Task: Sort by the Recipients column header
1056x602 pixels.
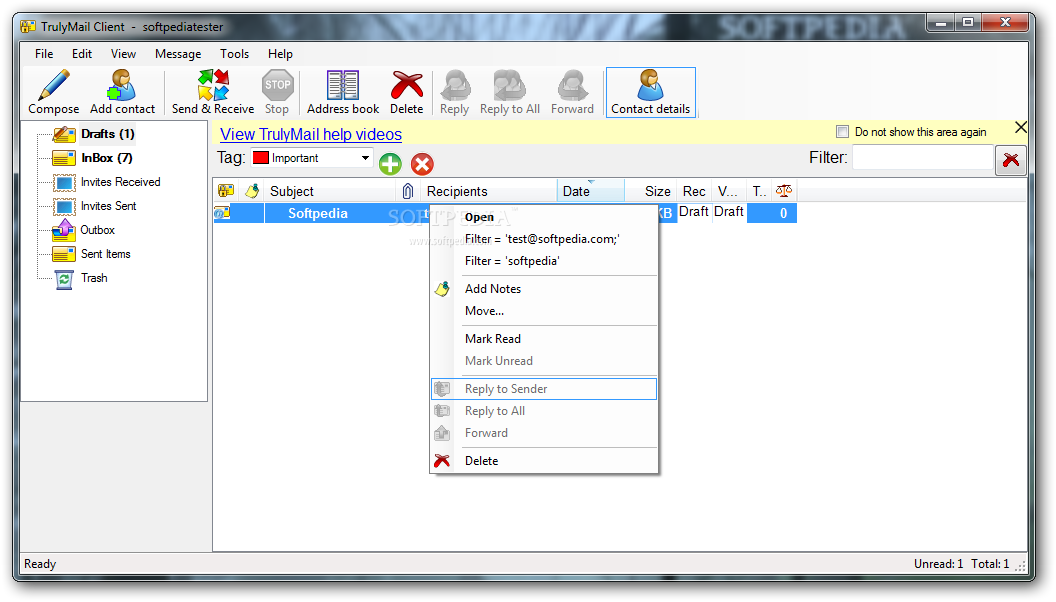Action: (x=488, y=191)
